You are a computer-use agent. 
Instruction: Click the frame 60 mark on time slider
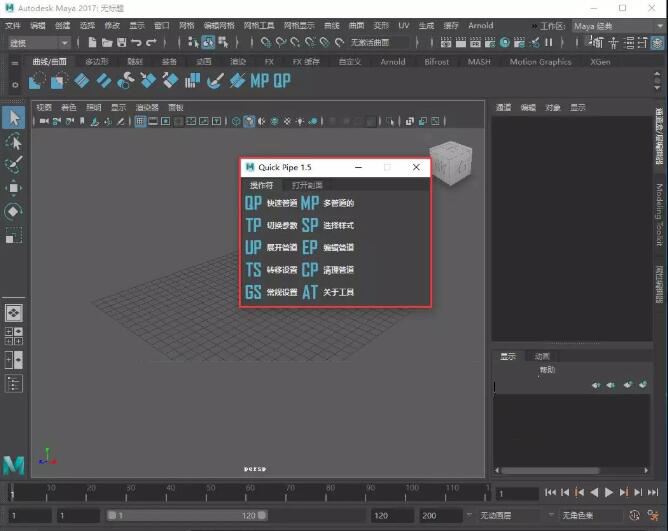[x=249, y=493]
